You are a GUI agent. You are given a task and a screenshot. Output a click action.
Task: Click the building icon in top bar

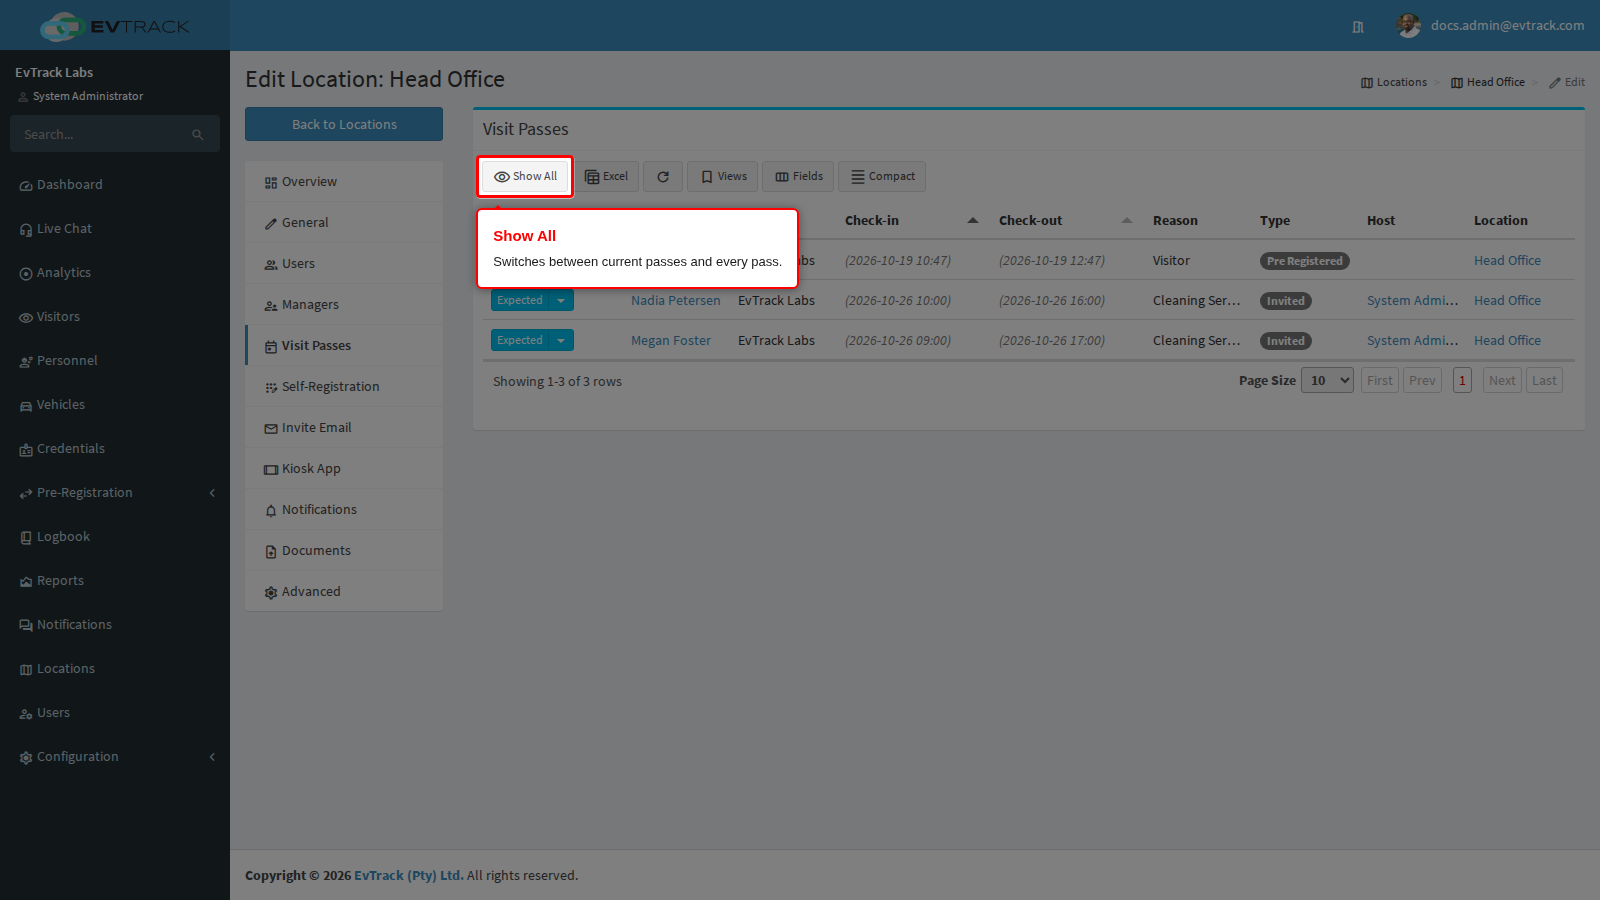[x=1358, y=27]
